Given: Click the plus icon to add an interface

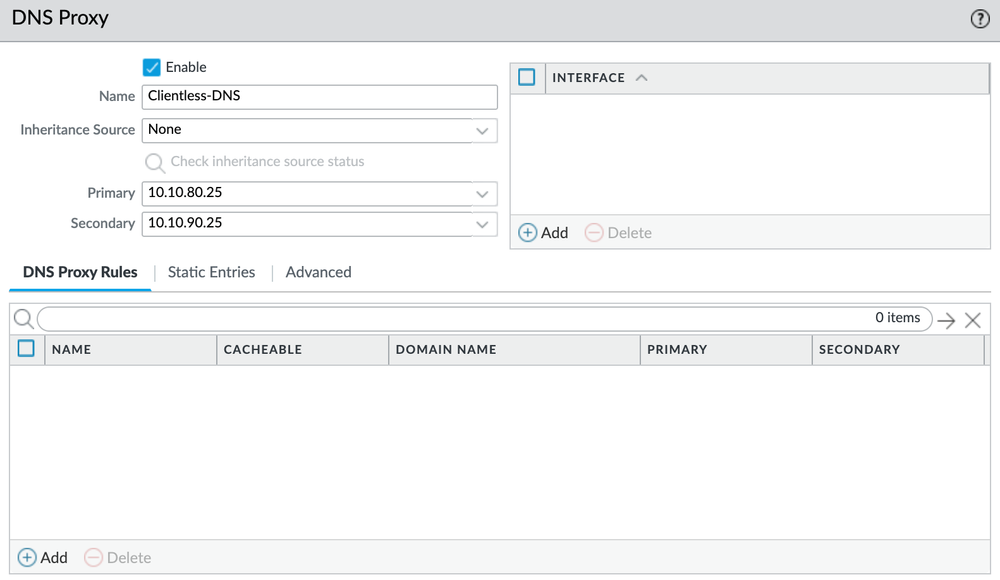Looking at the screenshot, I should 528,232.
